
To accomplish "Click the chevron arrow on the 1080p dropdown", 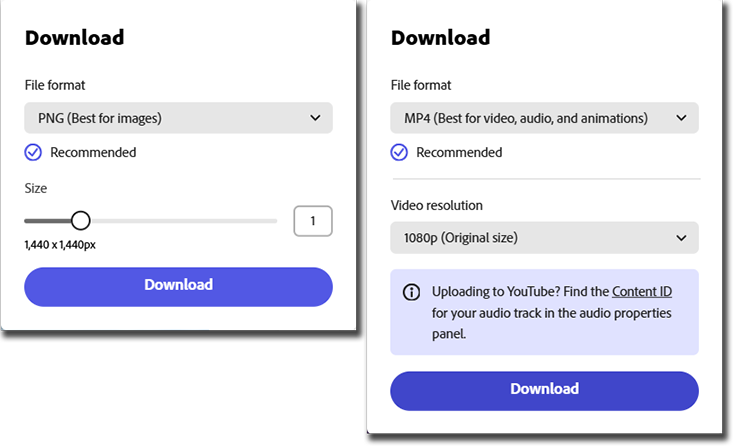I will coord(681,238).
